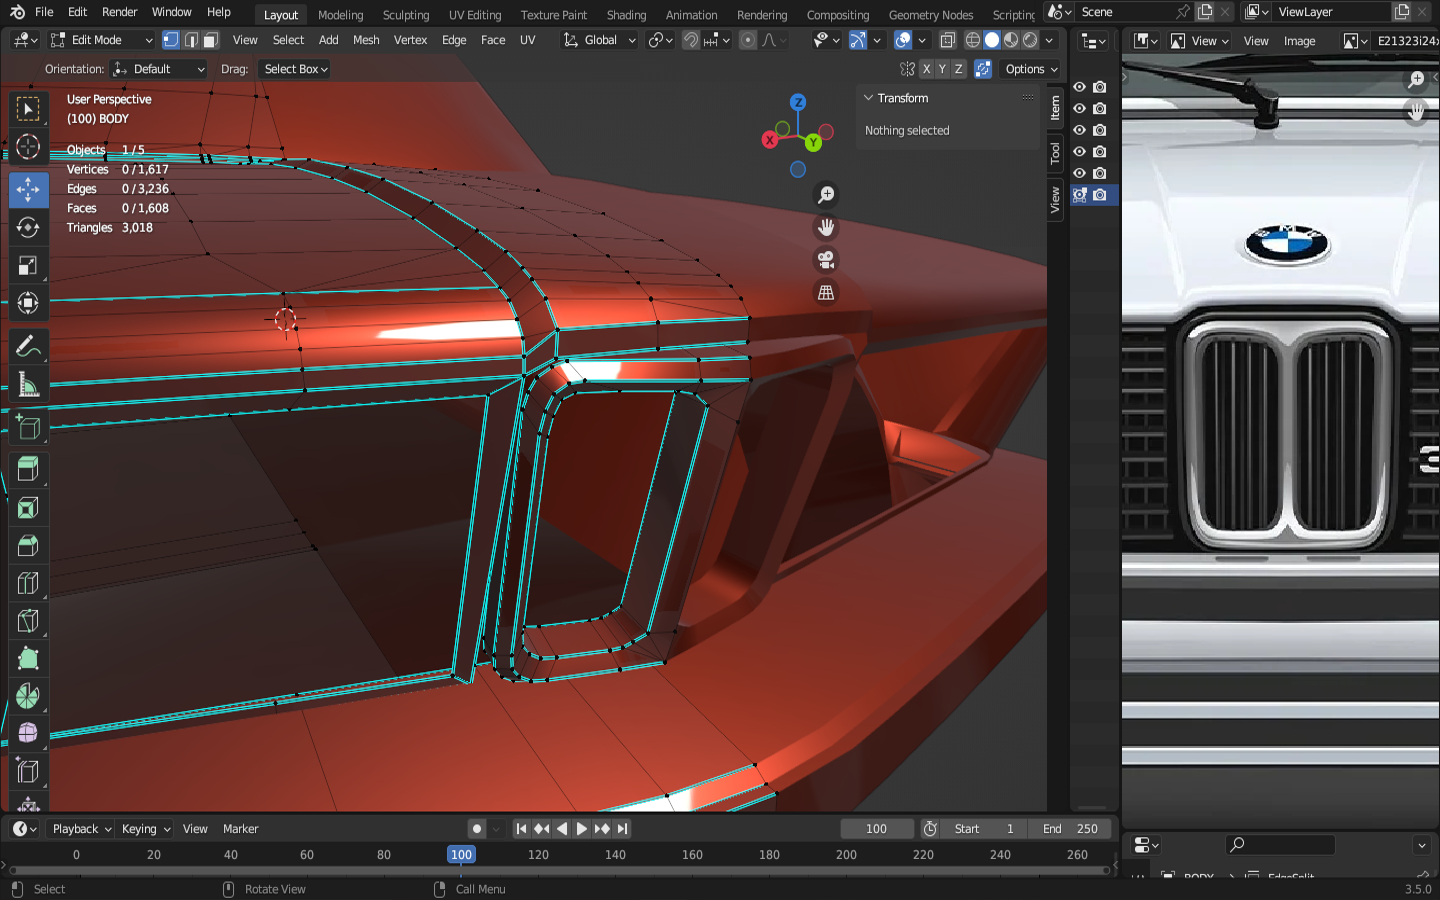Activate the Loop Cut tool
The width and height of the screenshot is (1440, 900).
click(28, 583)
